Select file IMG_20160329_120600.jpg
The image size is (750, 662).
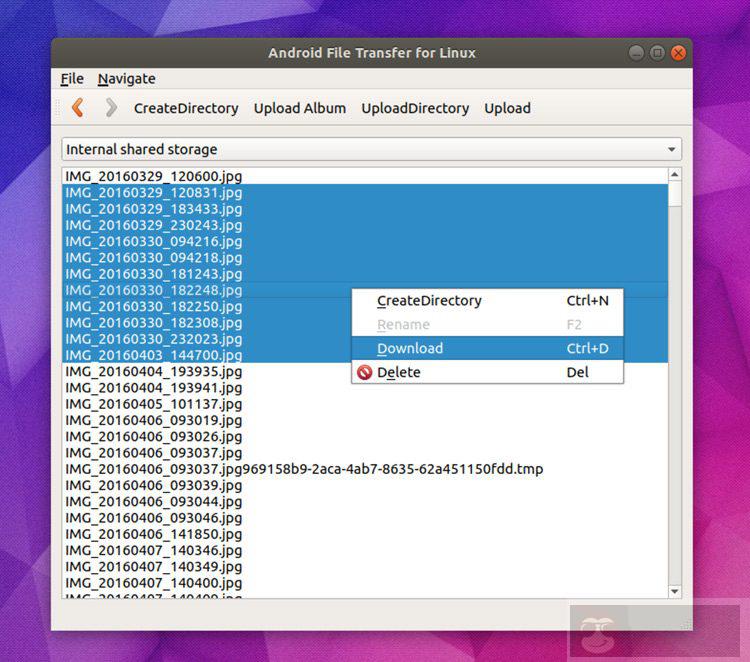click(x=154, y=176)
